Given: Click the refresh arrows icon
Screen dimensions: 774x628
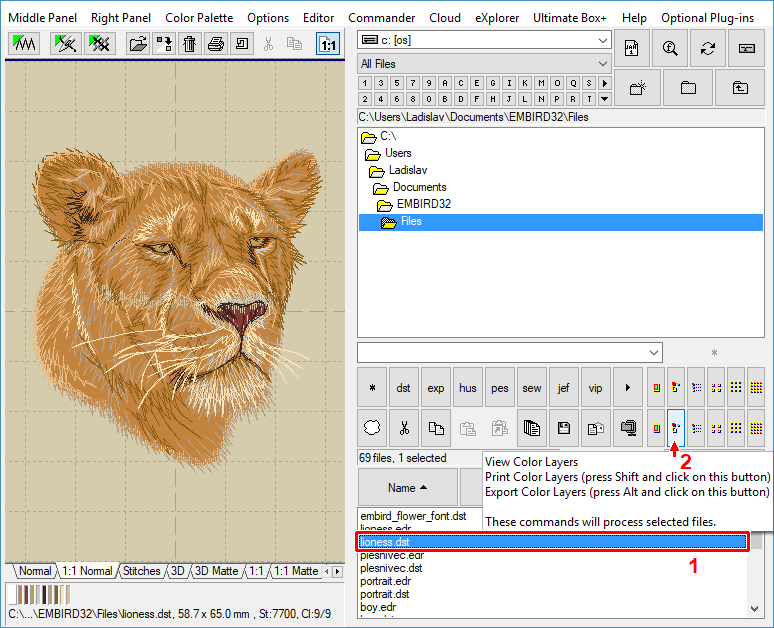Looking at the screenshot, I should [x=708, y=48].
